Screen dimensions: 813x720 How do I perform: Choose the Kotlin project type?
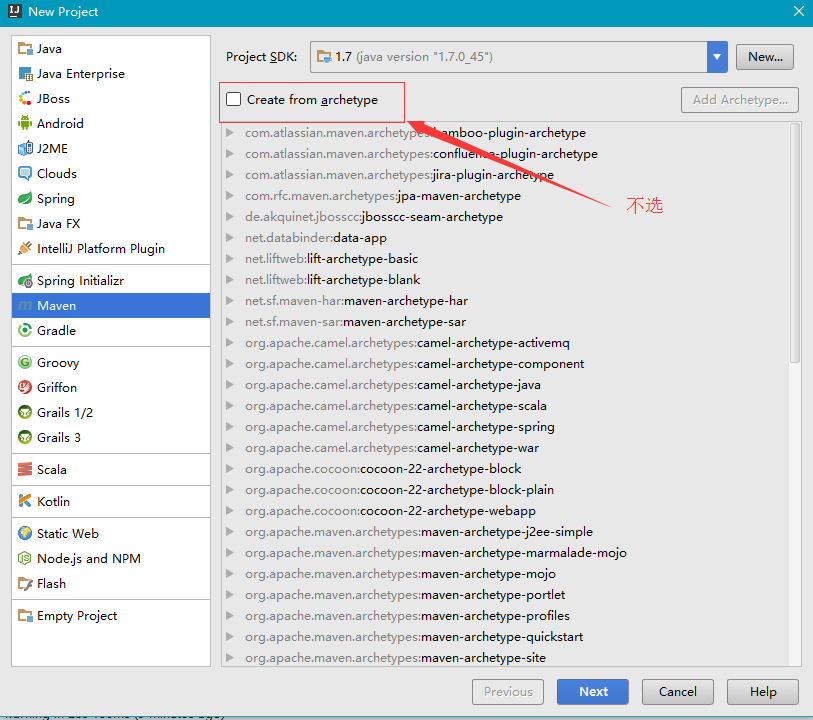111,501
